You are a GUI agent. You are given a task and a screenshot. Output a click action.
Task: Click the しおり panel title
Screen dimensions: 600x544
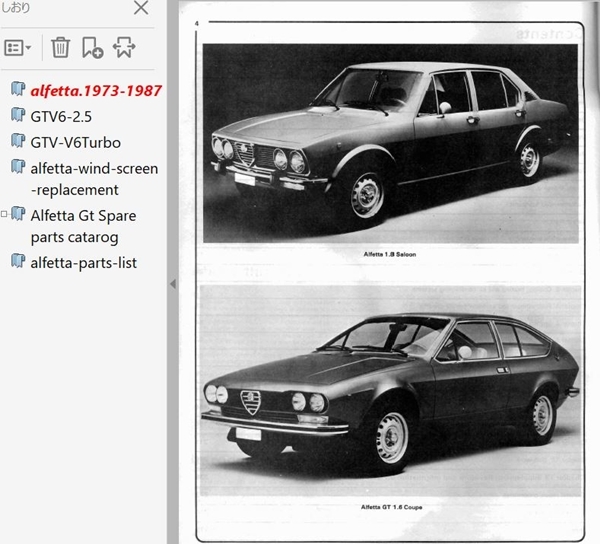16,7
